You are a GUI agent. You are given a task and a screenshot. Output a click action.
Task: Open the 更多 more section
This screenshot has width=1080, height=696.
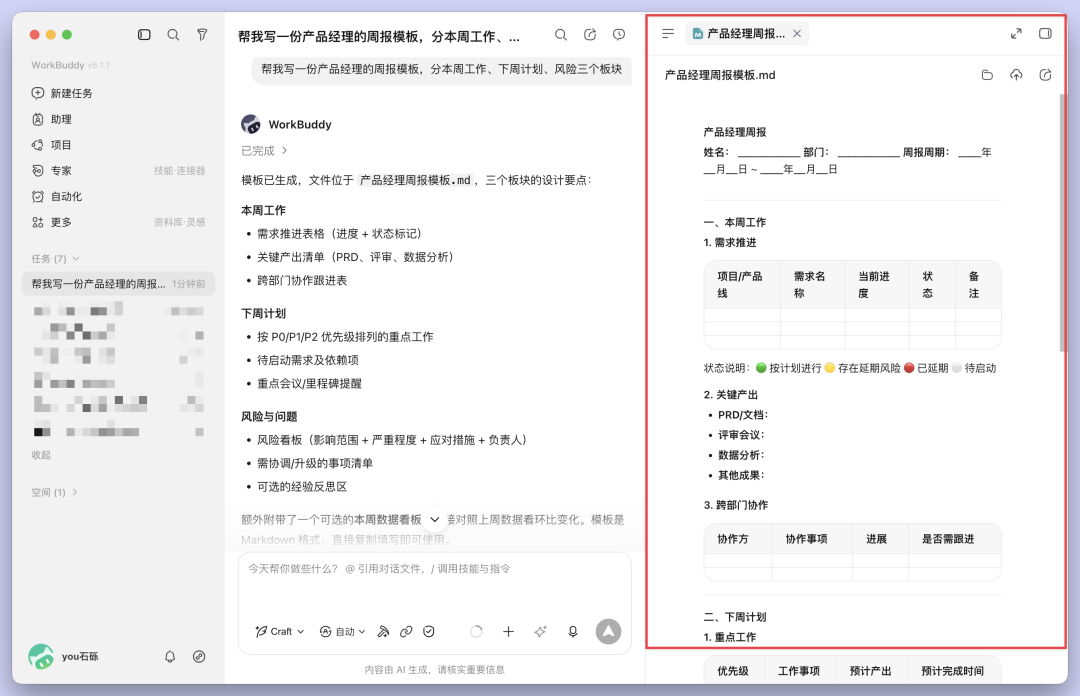[52, 223]
